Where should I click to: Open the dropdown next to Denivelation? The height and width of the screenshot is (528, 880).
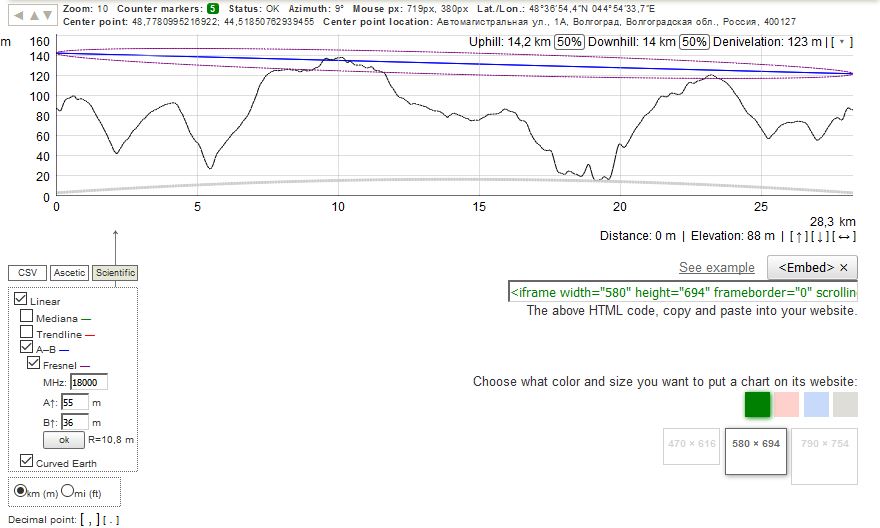tap(843, 42)
